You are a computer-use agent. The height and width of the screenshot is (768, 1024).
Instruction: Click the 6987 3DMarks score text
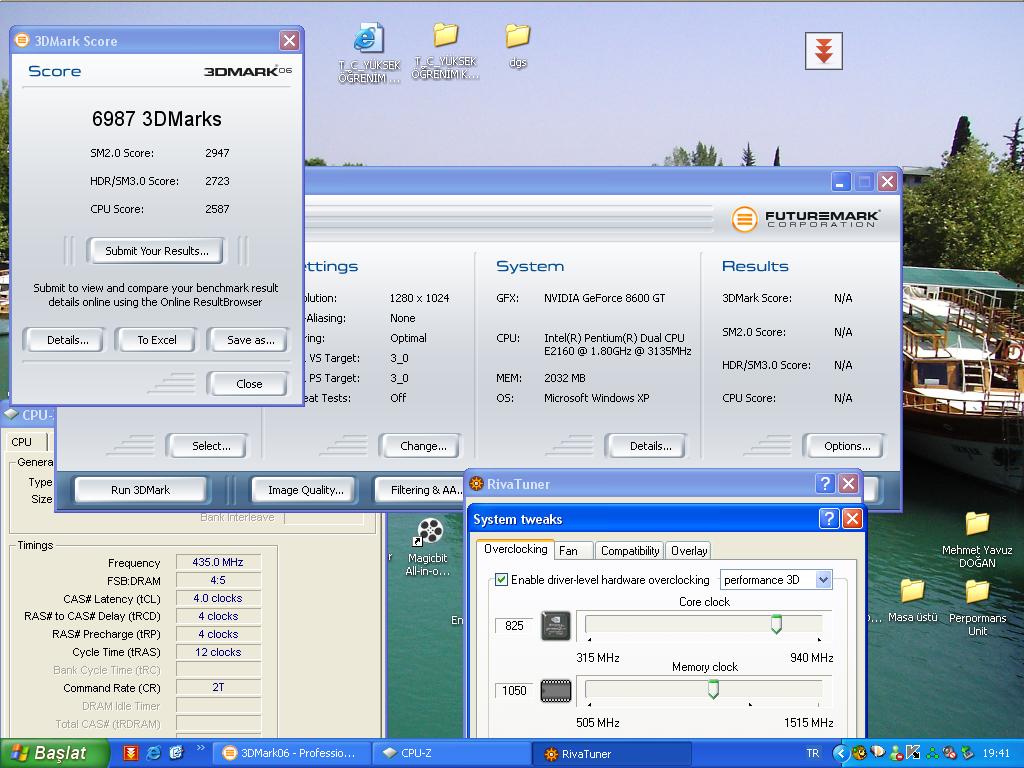[157, 119]
